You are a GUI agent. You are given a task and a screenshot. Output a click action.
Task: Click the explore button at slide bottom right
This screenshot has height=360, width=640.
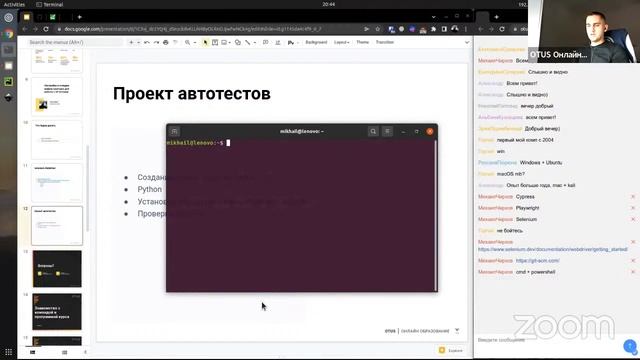[451, 350]
